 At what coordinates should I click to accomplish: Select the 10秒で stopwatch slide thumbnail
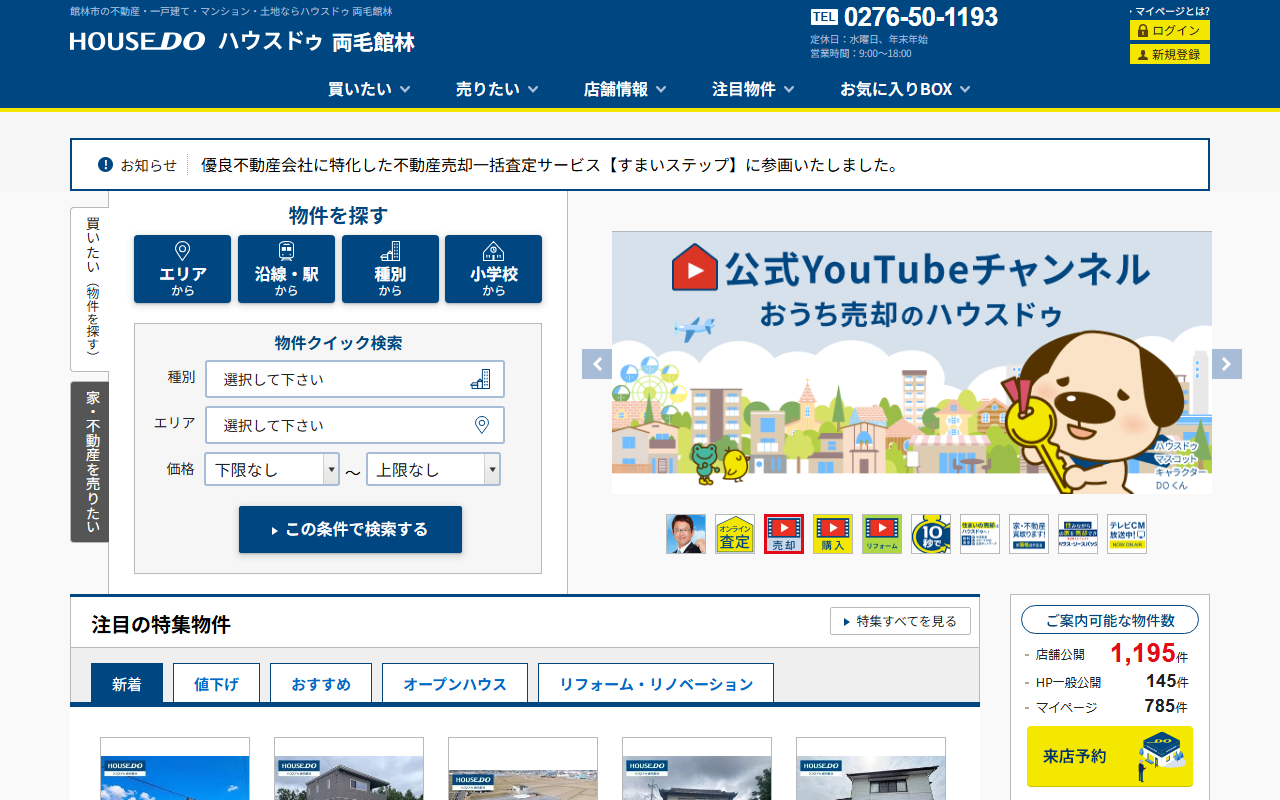931,534
